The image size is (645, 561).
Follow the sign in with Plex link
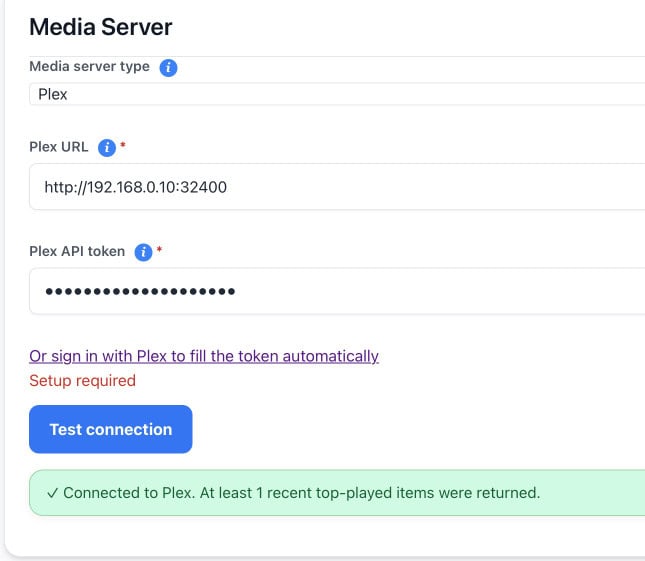click(x=204, y=356)
